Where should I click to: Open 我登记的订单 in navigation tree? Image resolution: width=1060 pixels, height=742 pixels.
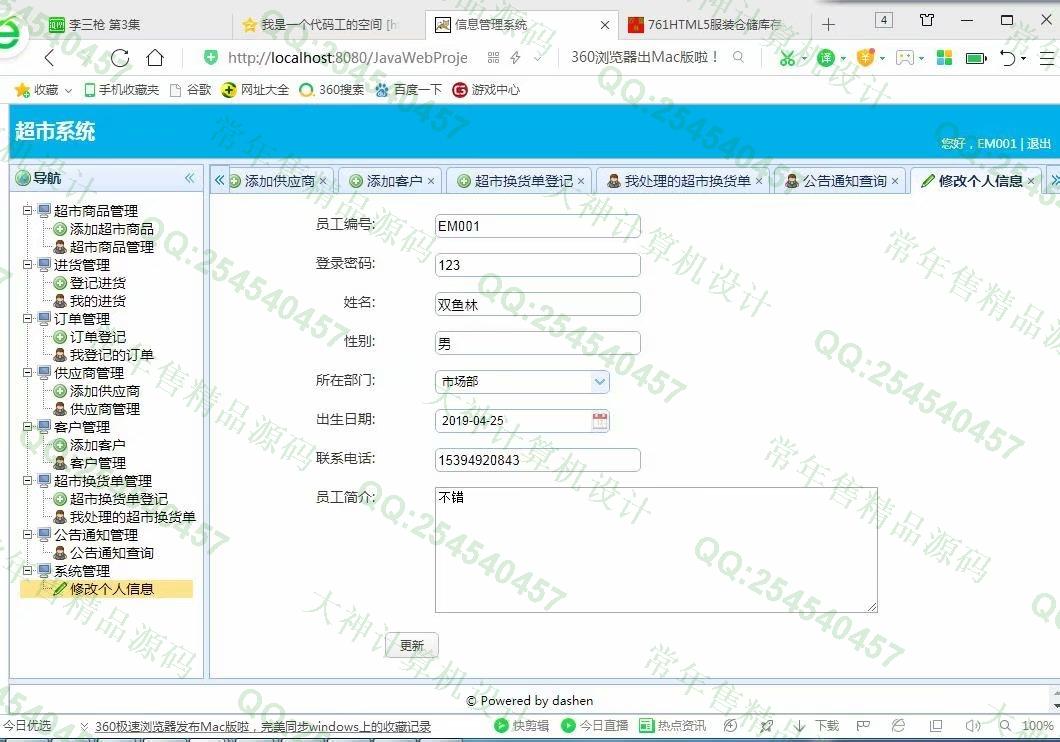click(x=103, y=355)
